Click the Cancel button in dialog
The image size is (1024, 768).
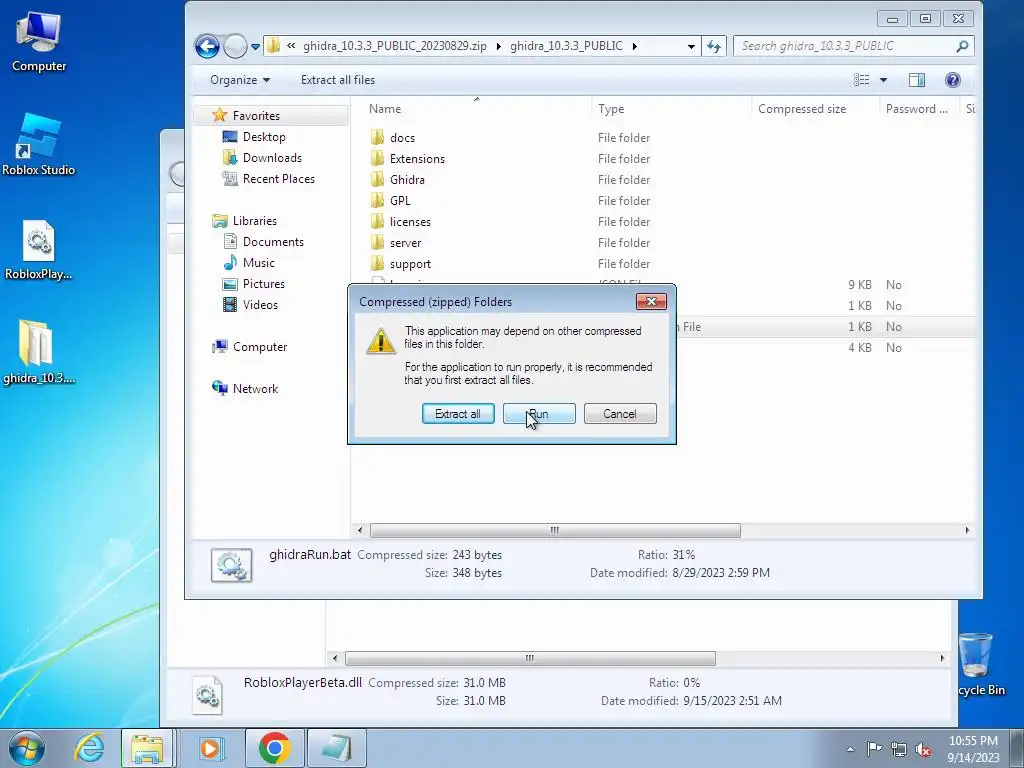(620, 413)
